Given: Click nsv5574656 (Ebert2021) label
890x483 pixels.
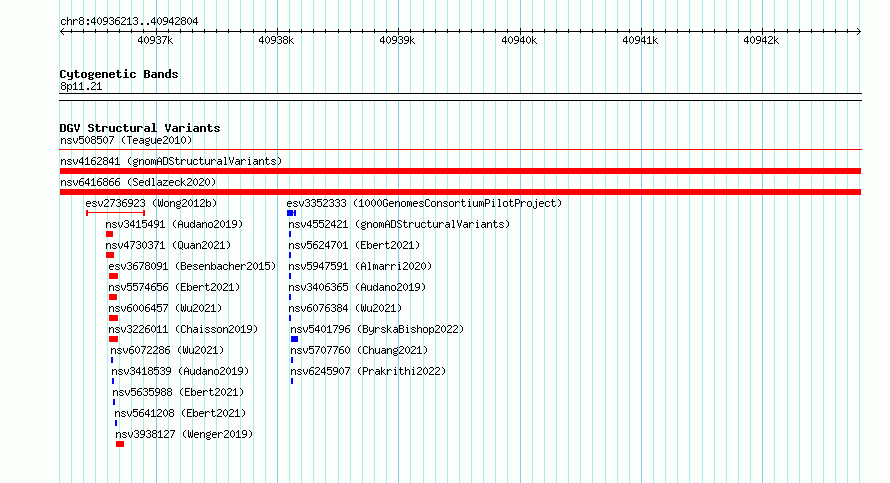Looking at the screenshot, I should coord(174,287).
